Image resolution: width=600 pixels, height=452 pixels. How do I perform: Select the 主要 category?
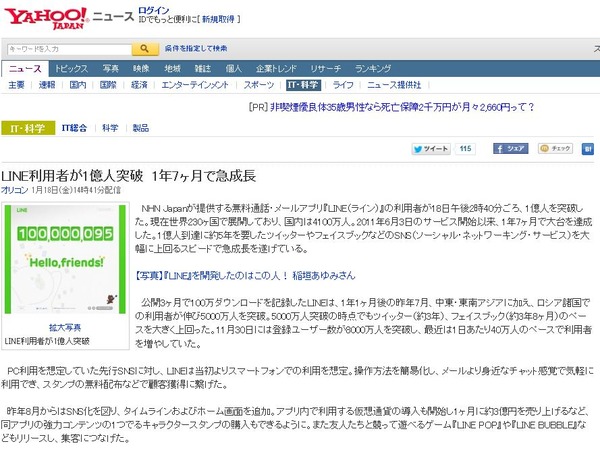16,85
